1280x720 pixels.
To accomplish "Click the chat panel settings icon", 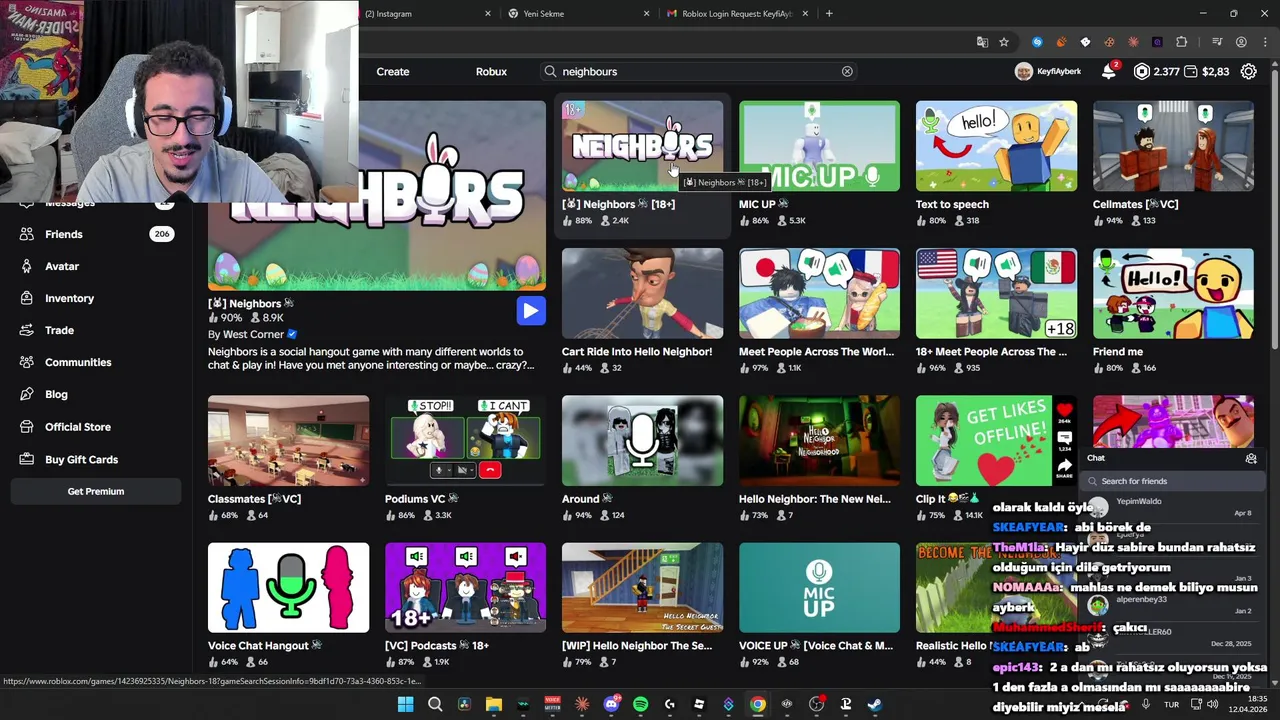I will coord(1251,458).
